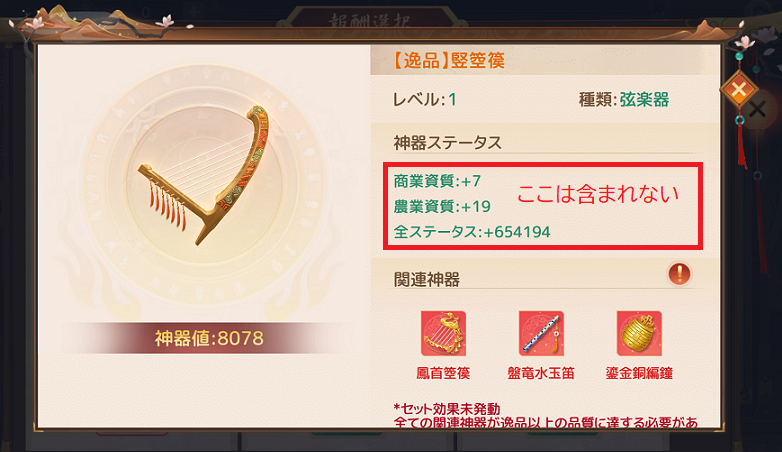This screenshot has width=782, height=452.
Task: Click the 報酬選択 title tab at top
Action: pos(370,21)
